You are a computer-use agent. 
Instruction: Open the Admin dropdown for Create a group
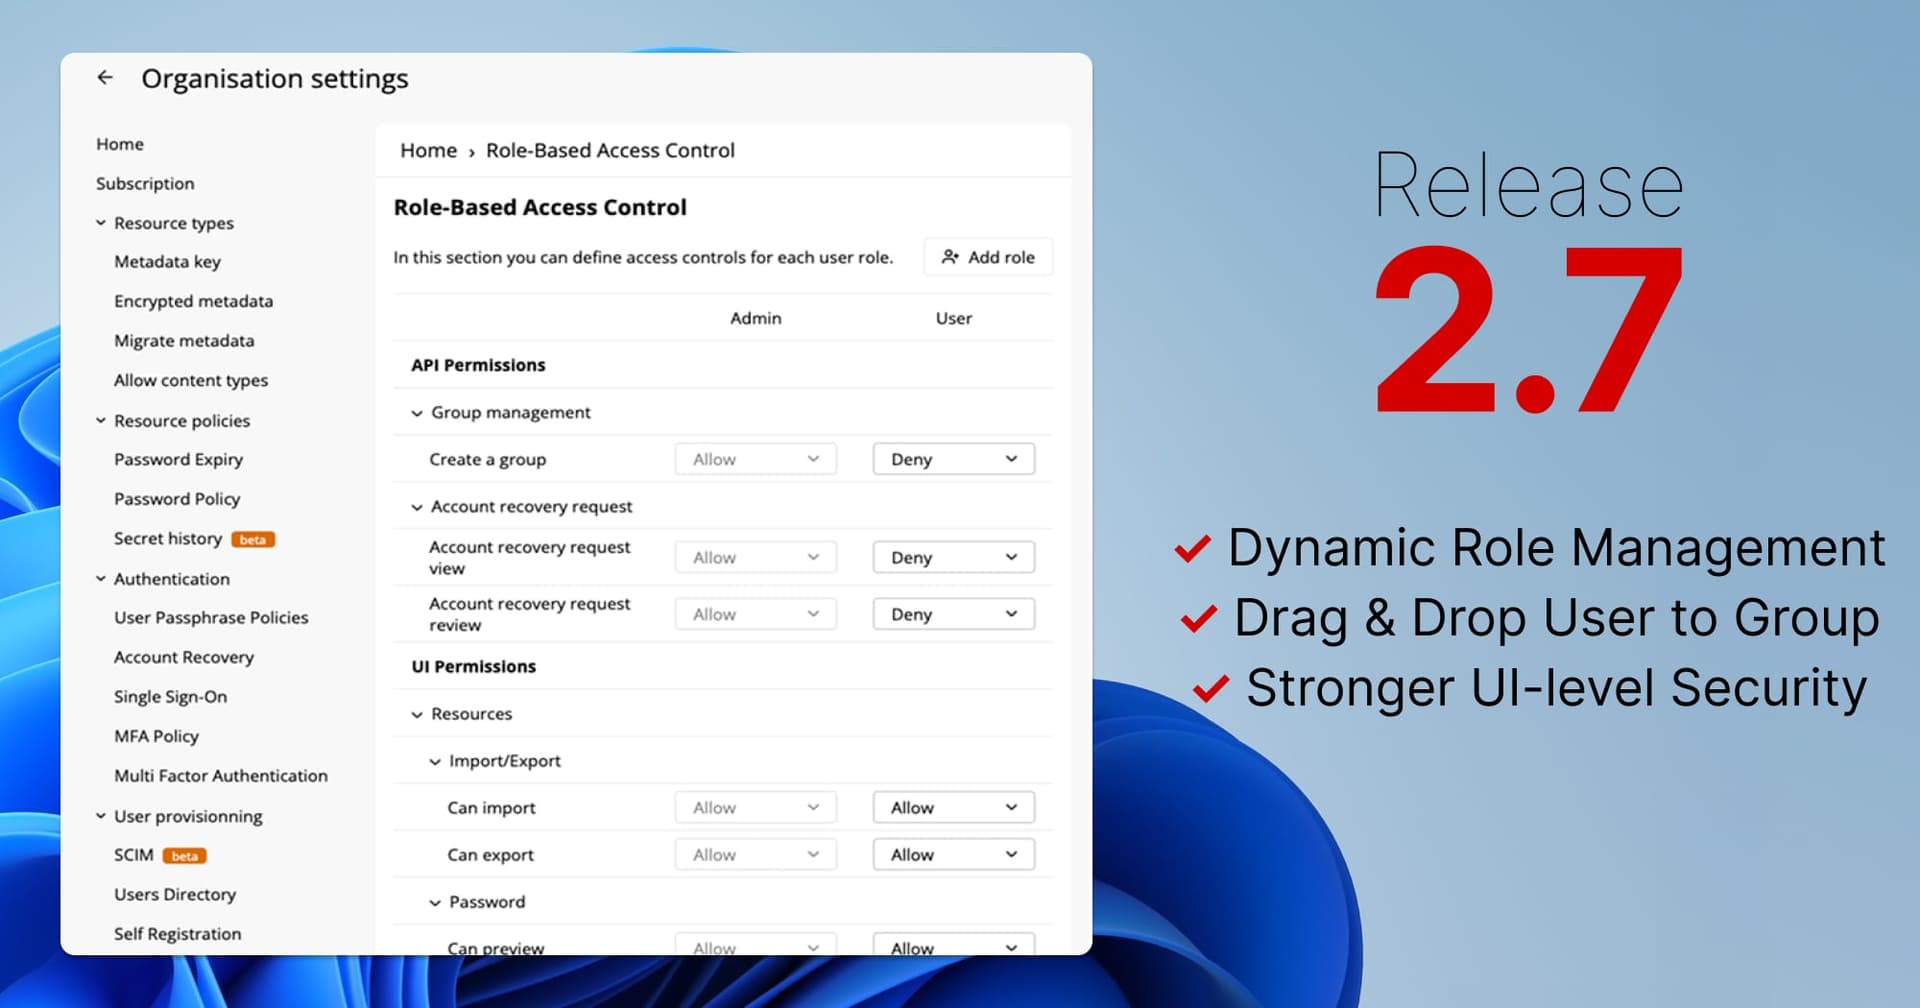754,458
